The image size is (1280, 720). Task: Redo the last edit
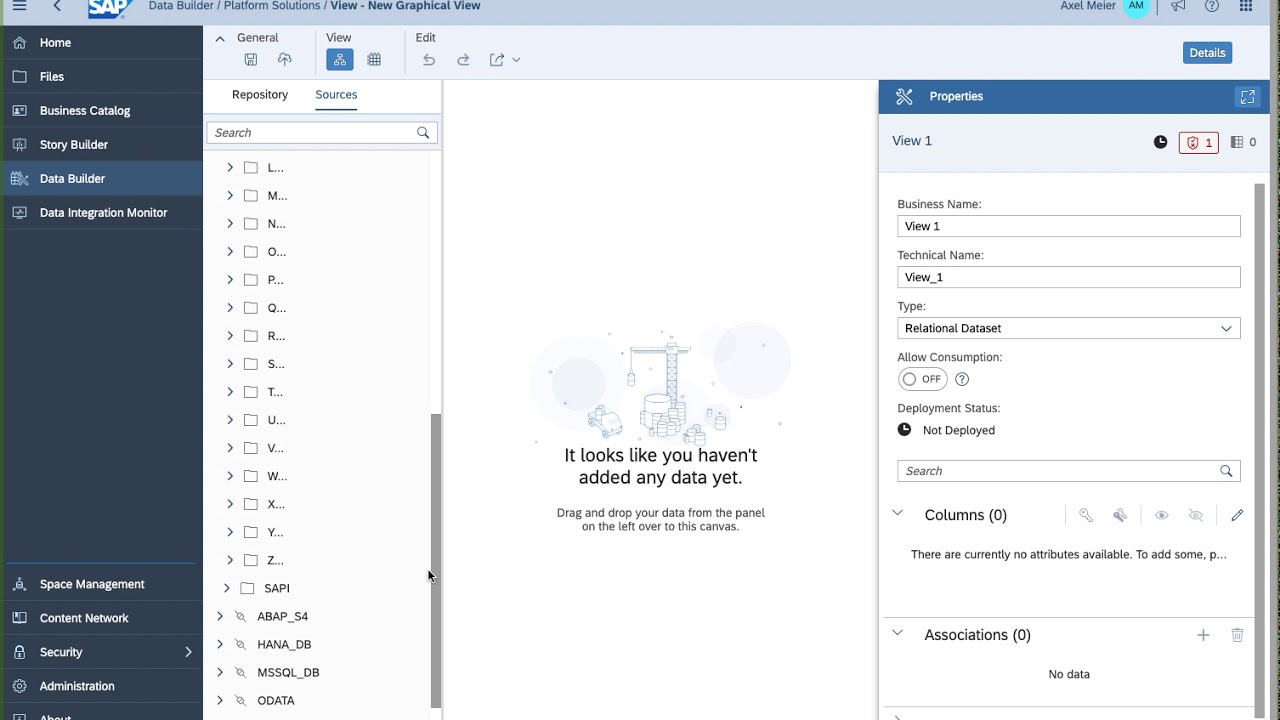point(463,60)
